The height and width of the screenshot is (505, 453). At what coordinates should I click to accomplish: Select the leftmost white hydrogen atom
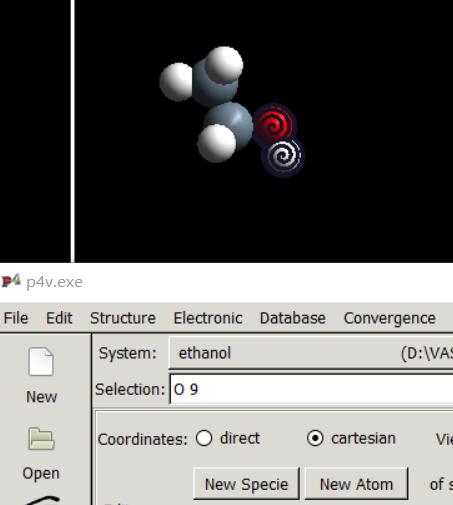176,82
